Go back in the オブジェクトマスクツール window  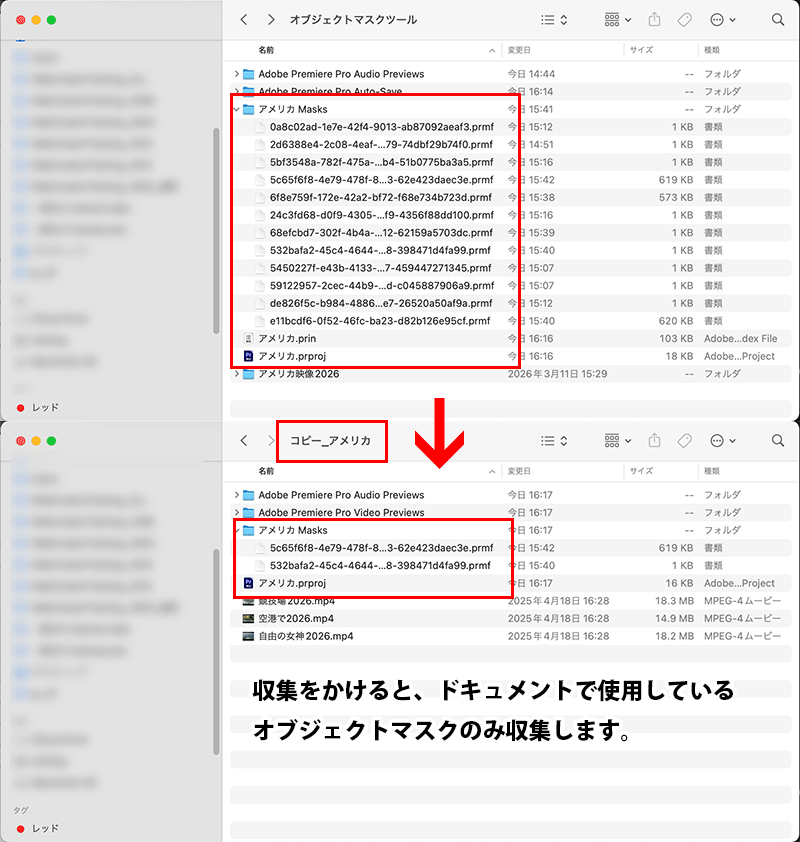point(244,20)
